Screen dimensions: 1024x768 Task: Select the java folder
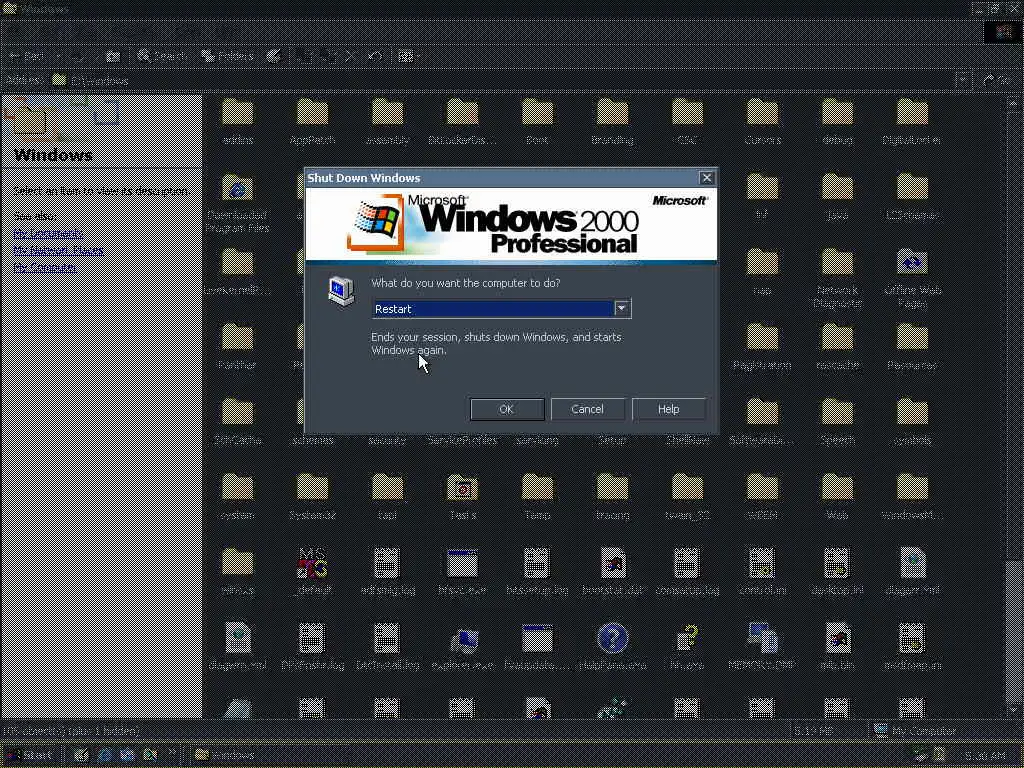[837, 197]
